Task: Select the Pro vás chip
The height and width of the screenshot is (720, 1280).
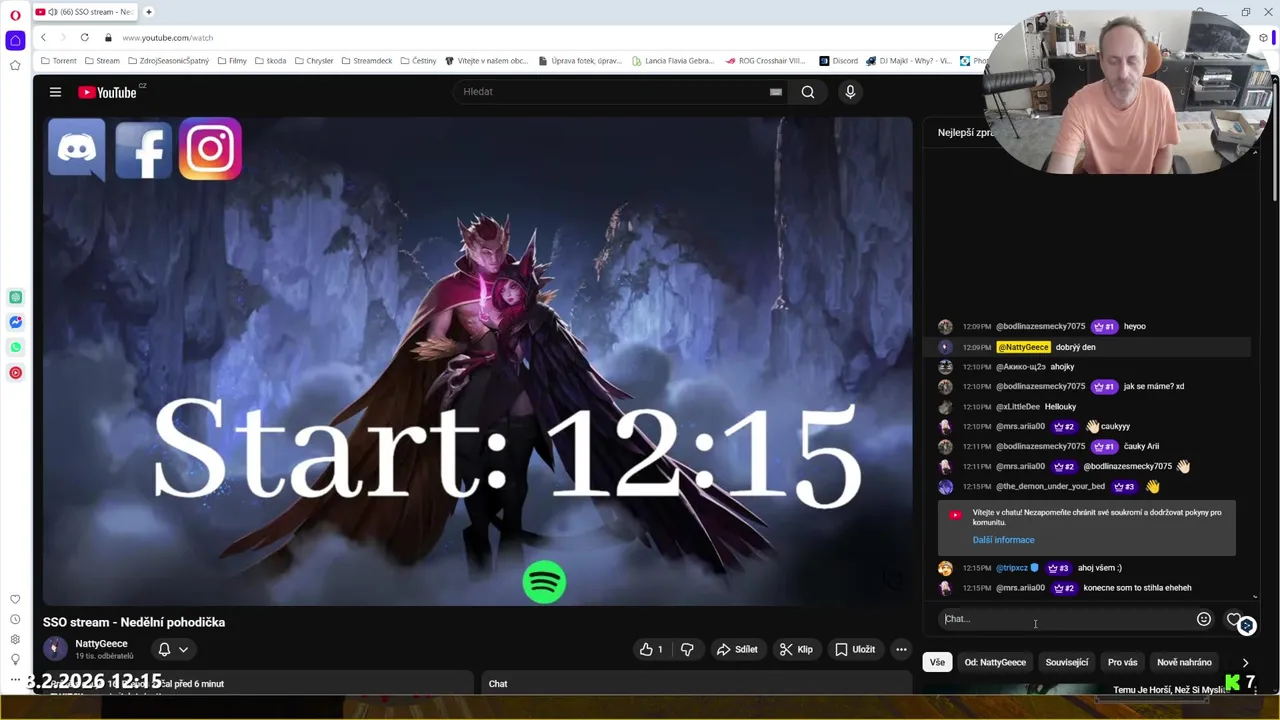Action: point(1123,662)
